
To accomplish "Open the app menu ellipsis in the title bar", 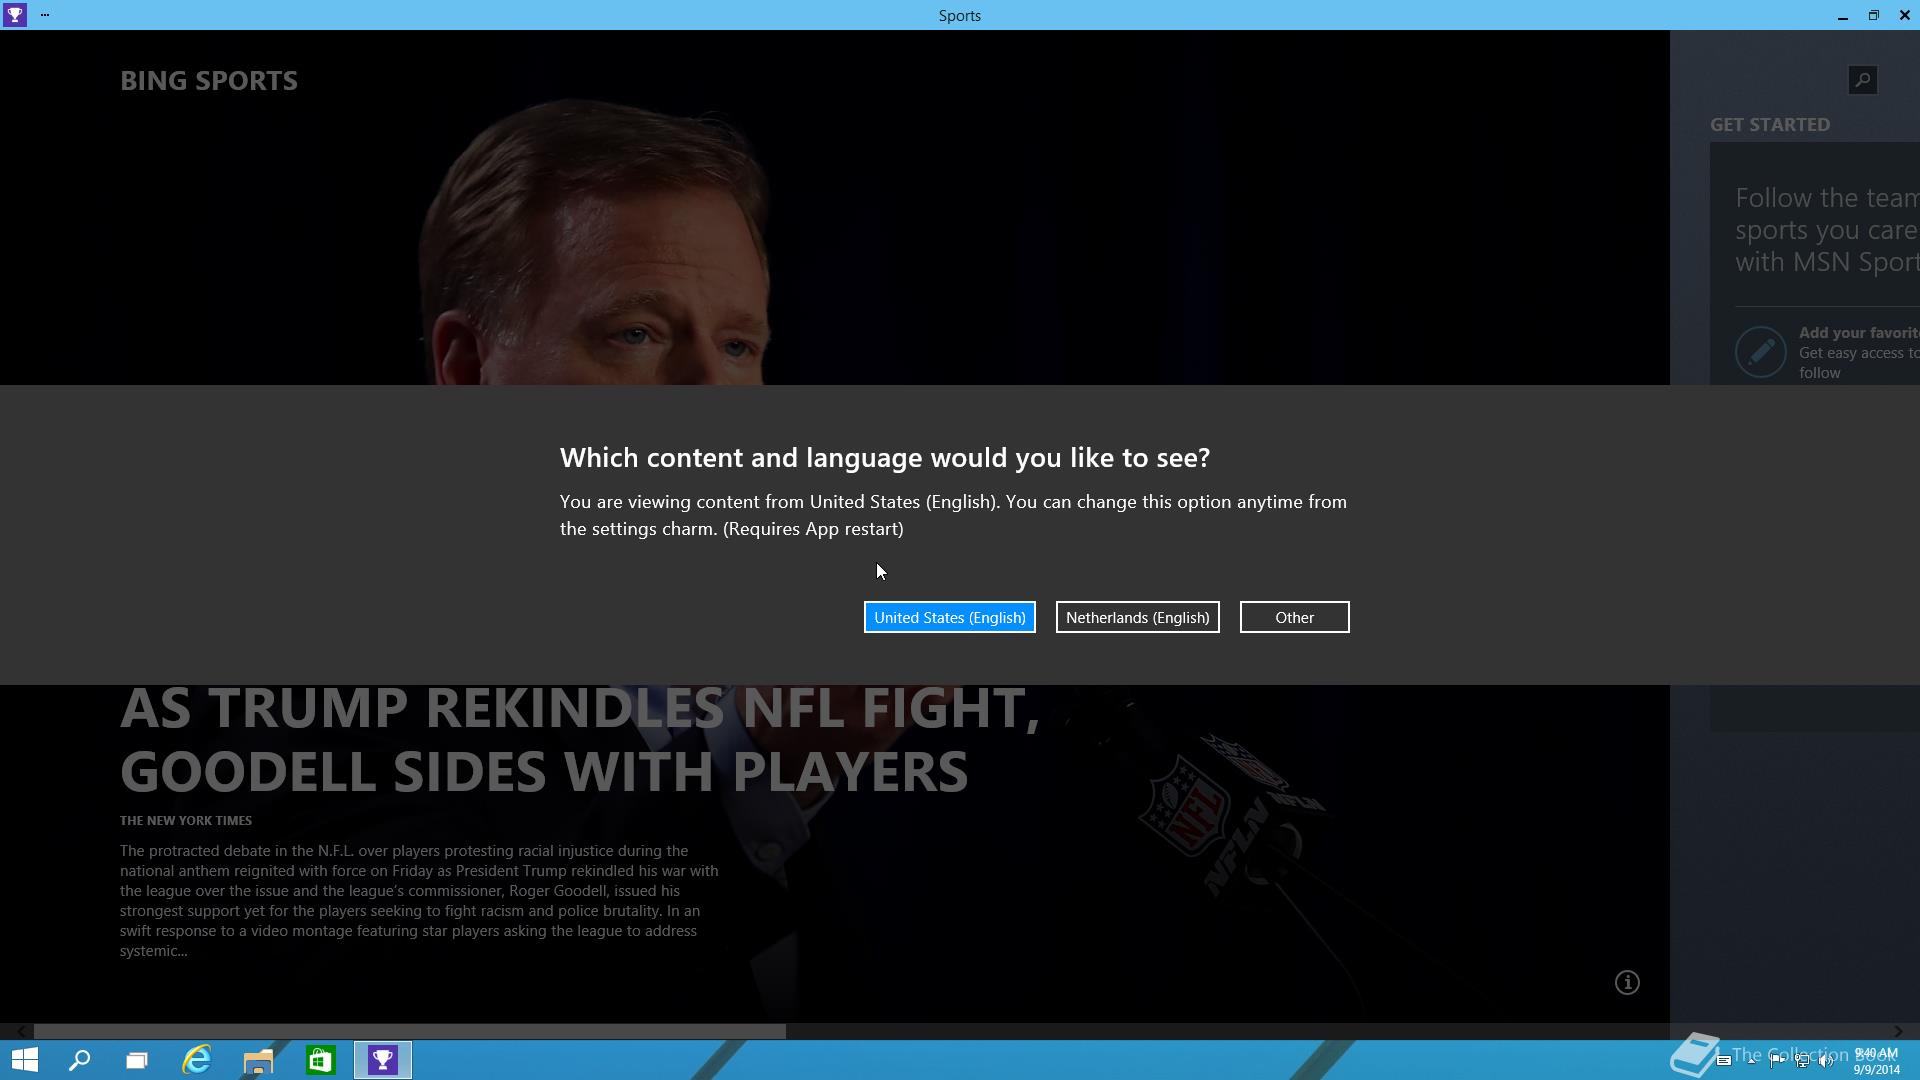I will coord(45,15).
